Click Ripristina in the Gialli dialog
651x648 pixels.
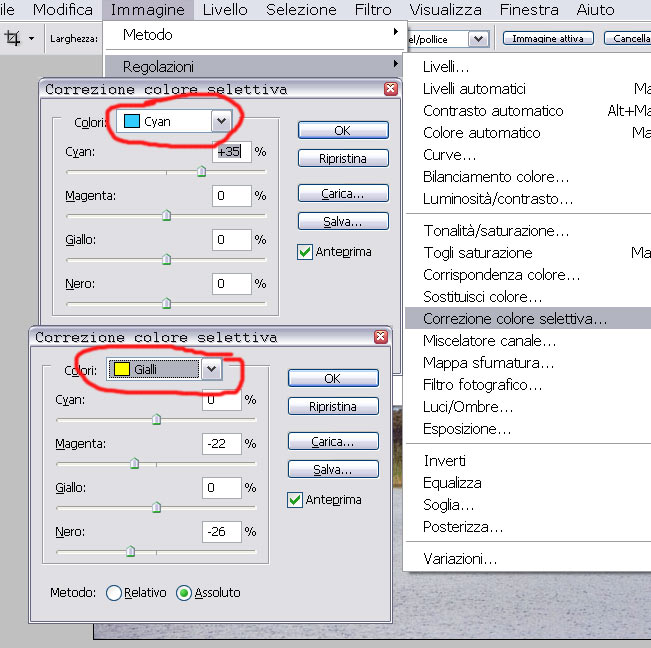[x=333, y=406]
